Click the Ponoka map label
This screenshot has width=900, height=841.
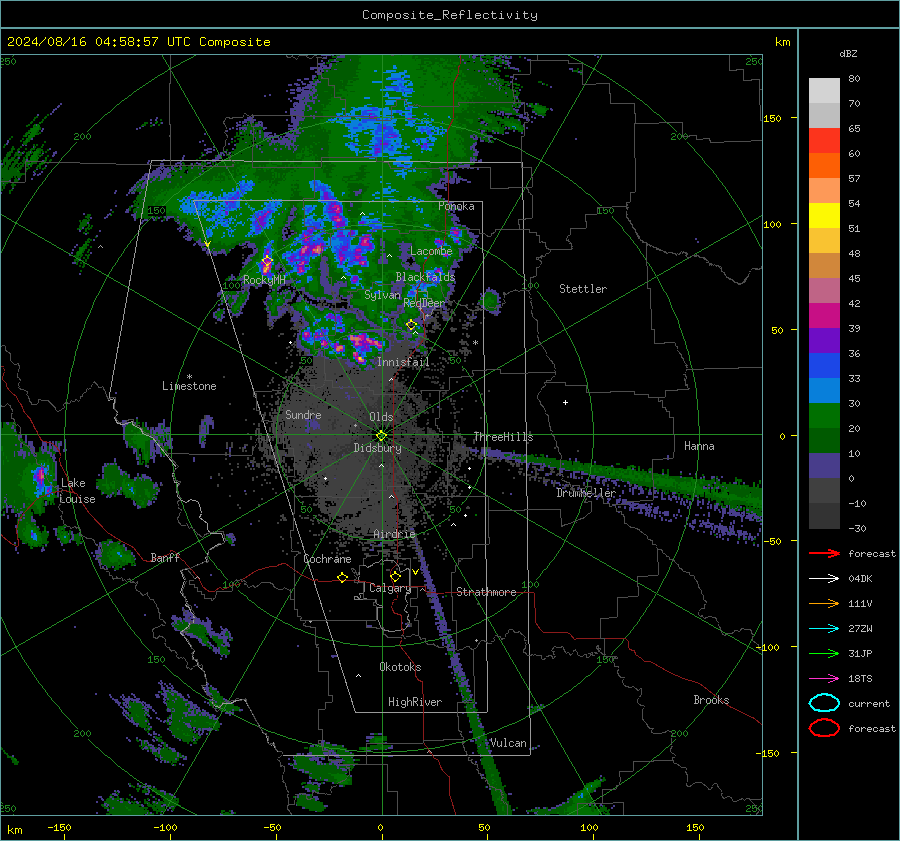tap(456, 206)
